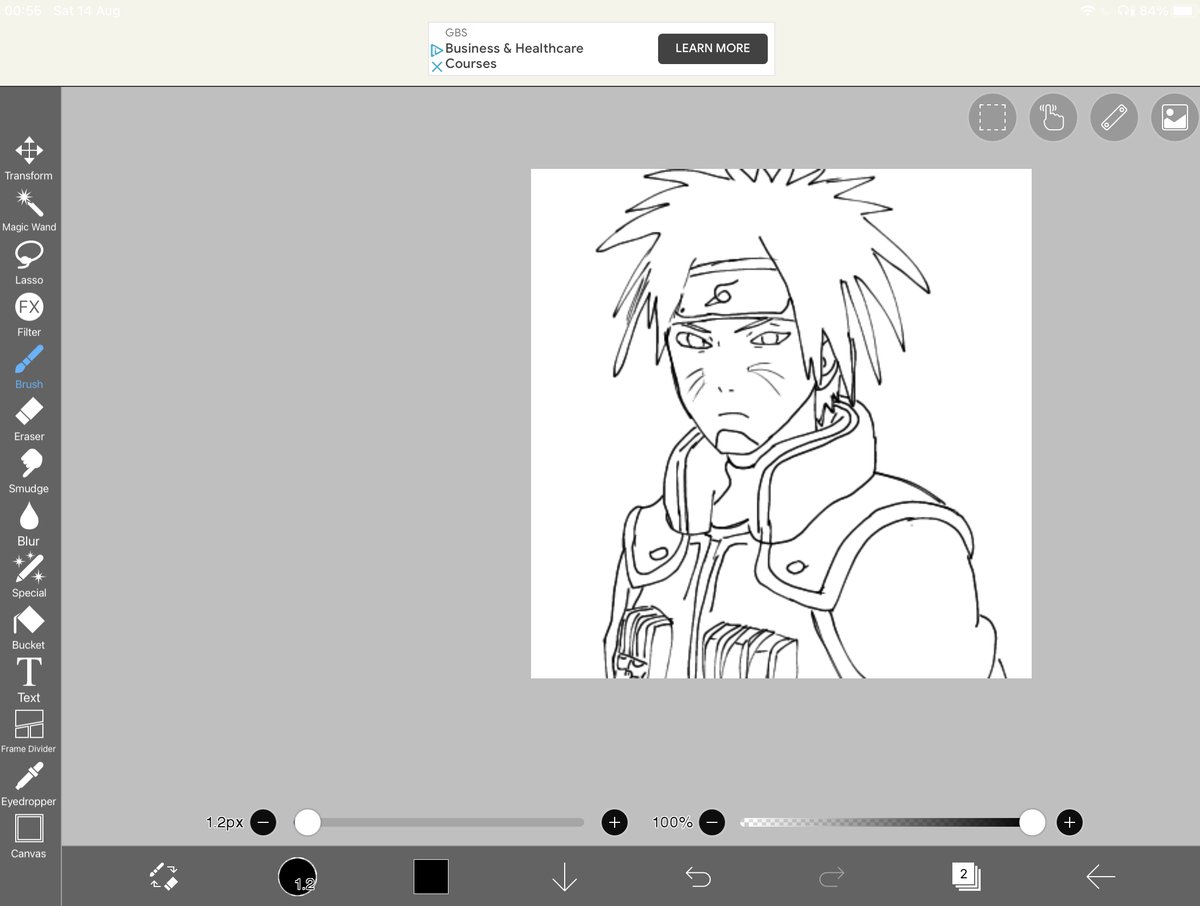Tap LEARN MORE on the GBS ad
Viewport: 1200px width, 906px height.
712,48
